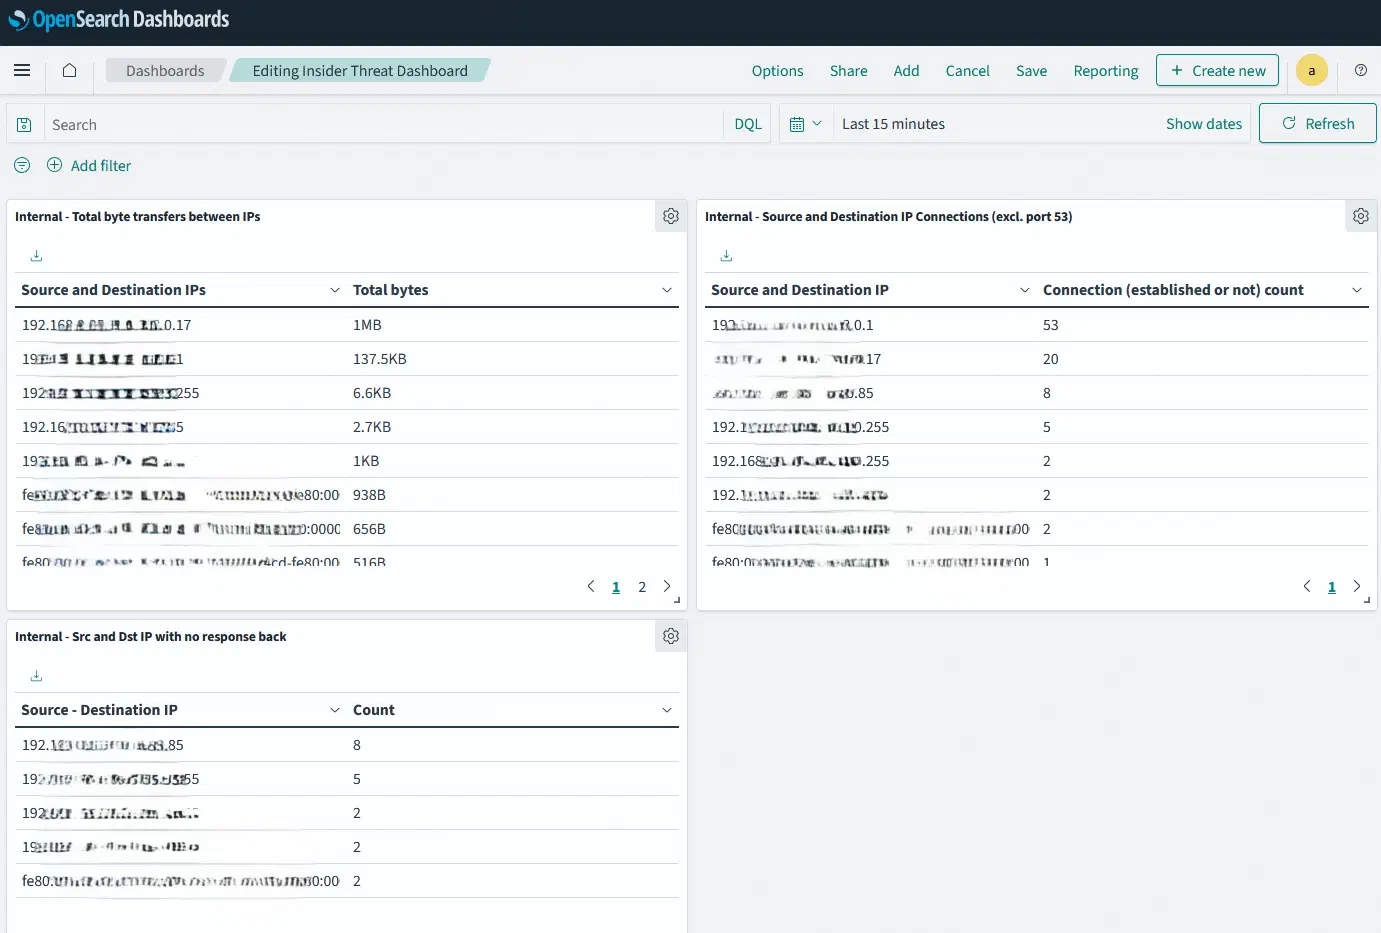Open gear menu of no response back panel
1381x933 pixels.
[671, 636]
